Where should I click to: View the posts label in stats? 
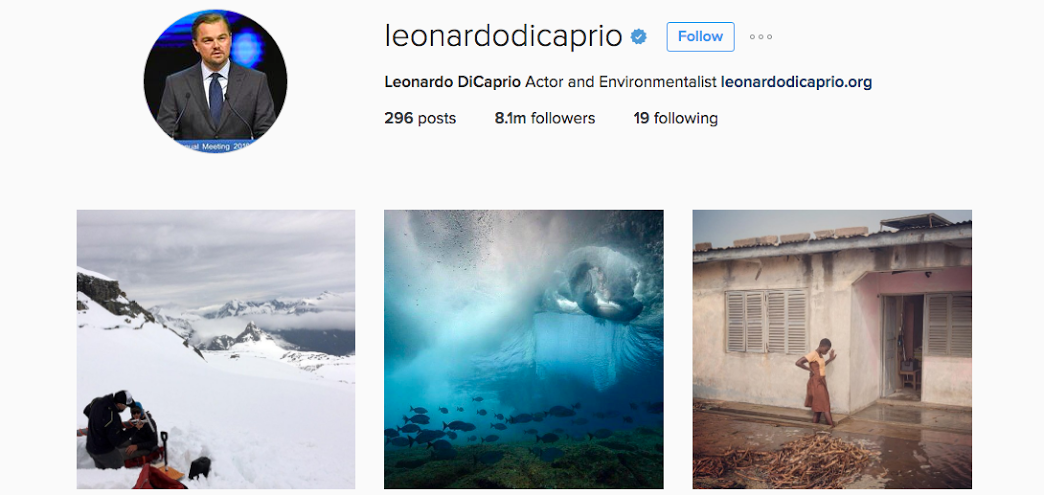click(437, 119)
